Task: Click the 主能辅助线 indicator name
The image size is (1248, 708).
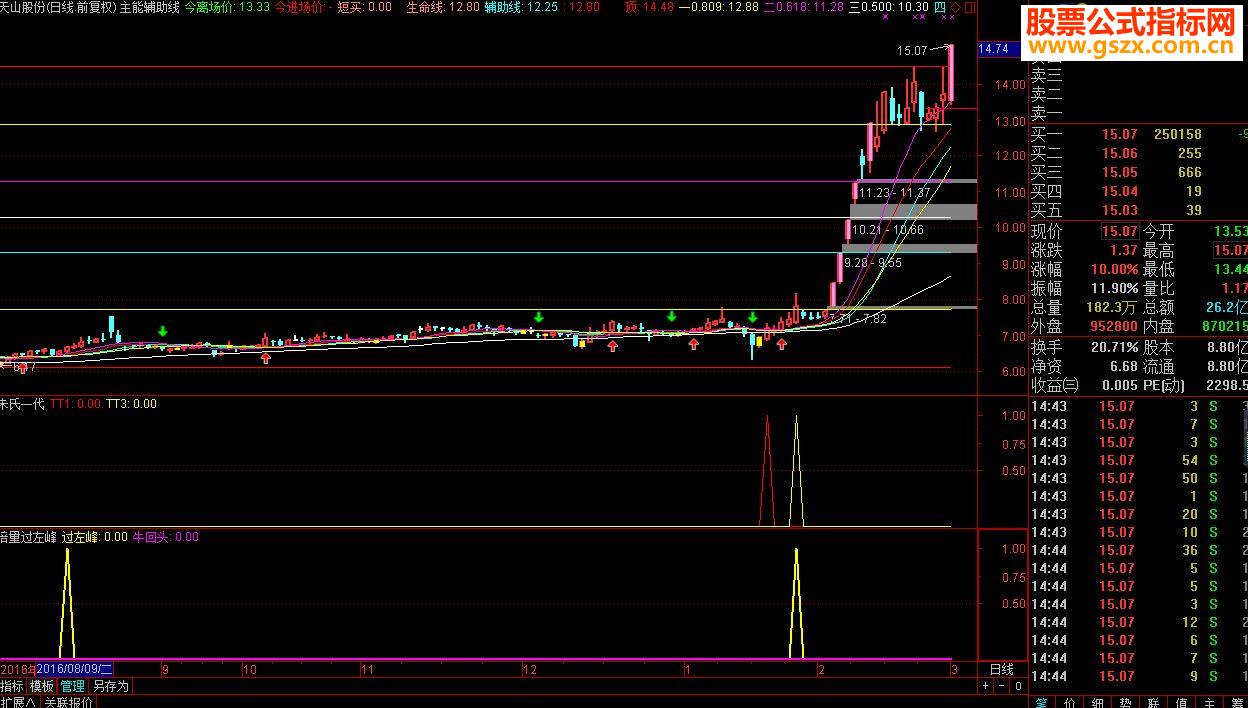Action: point(149,7)
